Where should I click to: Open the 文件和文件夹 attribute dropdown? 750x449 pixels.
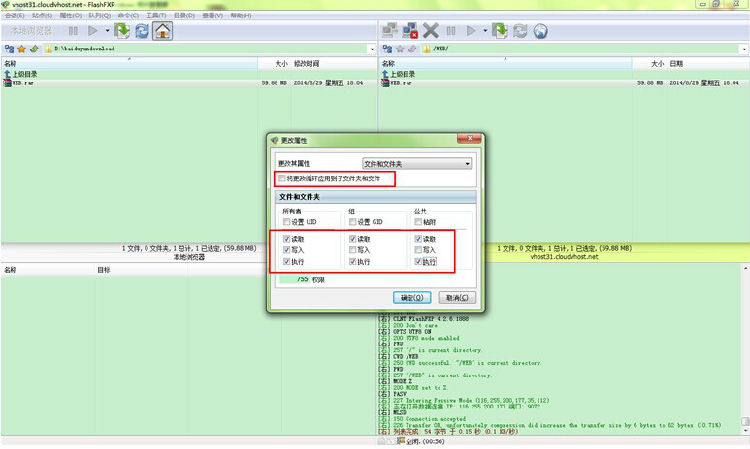click(416, 163)
